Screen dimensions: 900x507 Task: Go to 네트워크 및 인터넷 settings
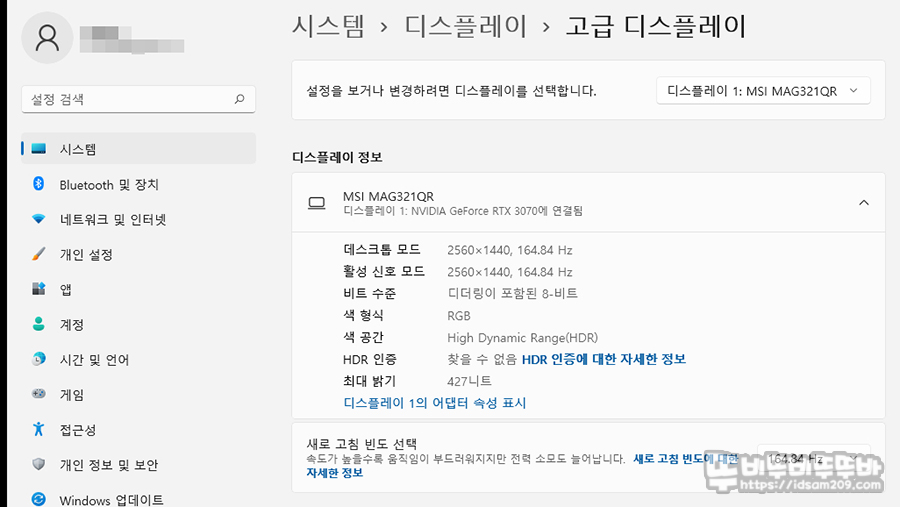(138, 219)
